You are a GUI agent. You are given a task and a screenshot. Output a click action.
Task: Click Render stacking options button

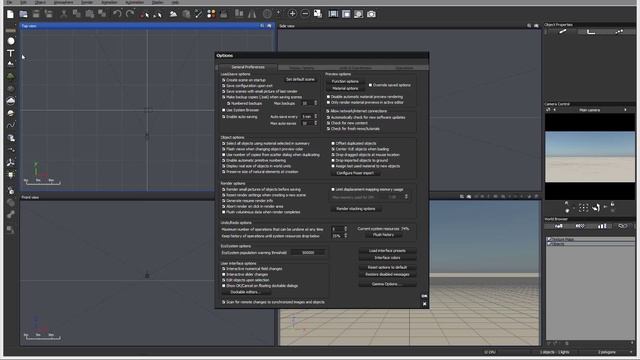point(356,209)
